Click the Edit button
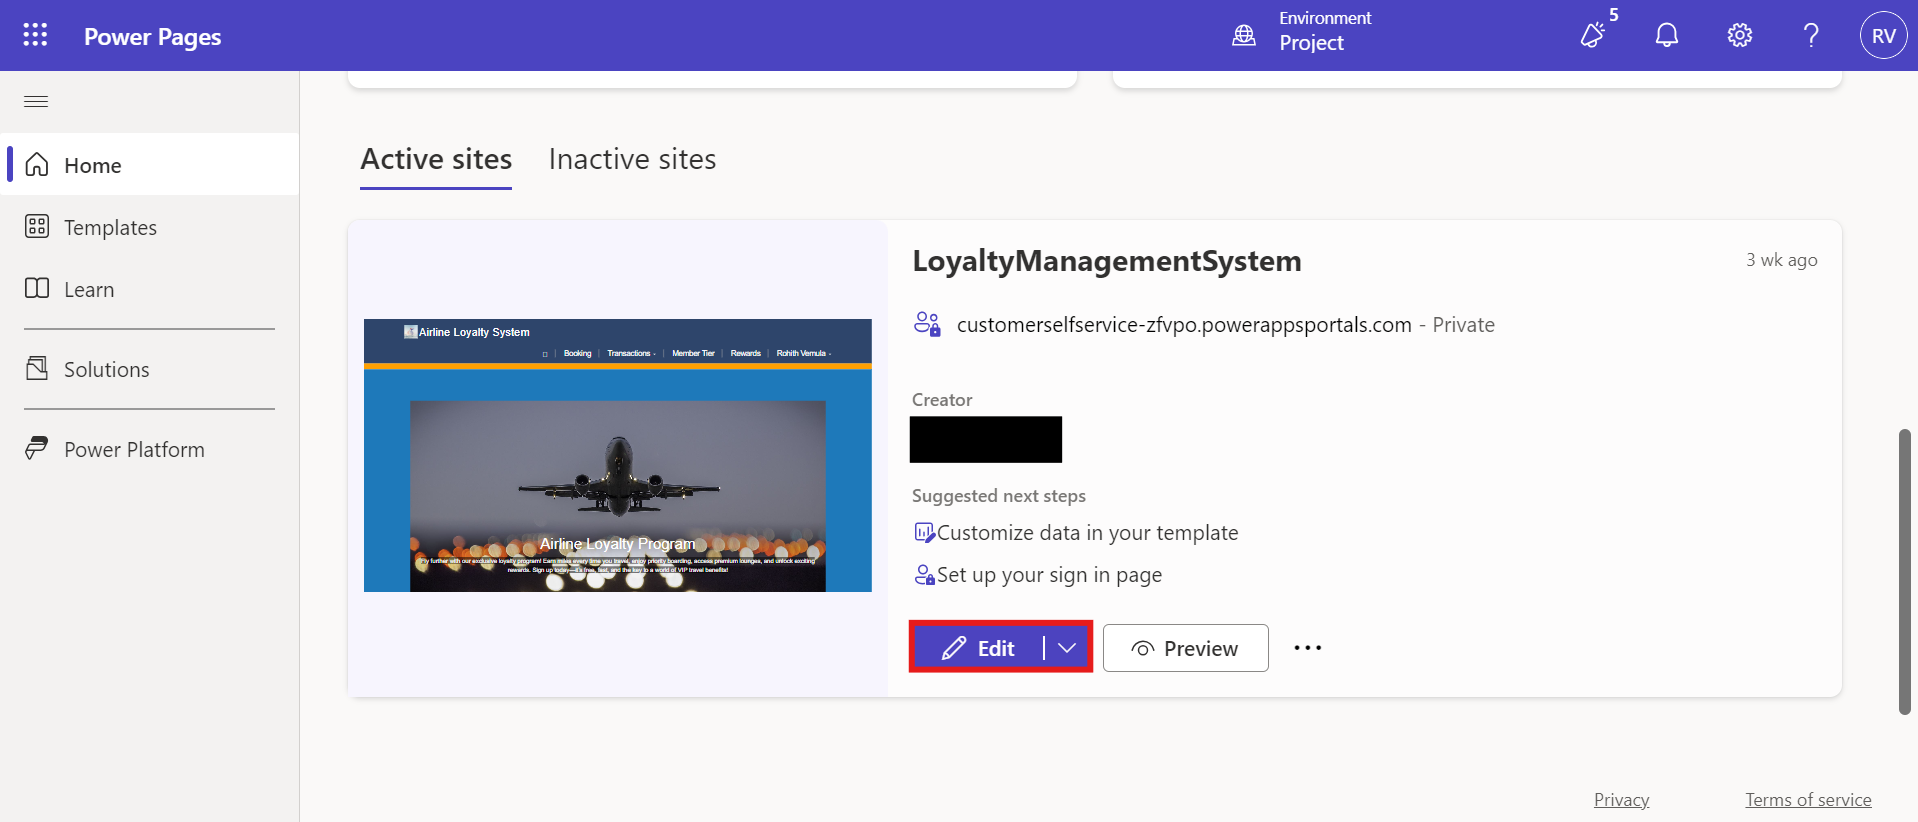The image size is (1918, 822). [978, 648]
